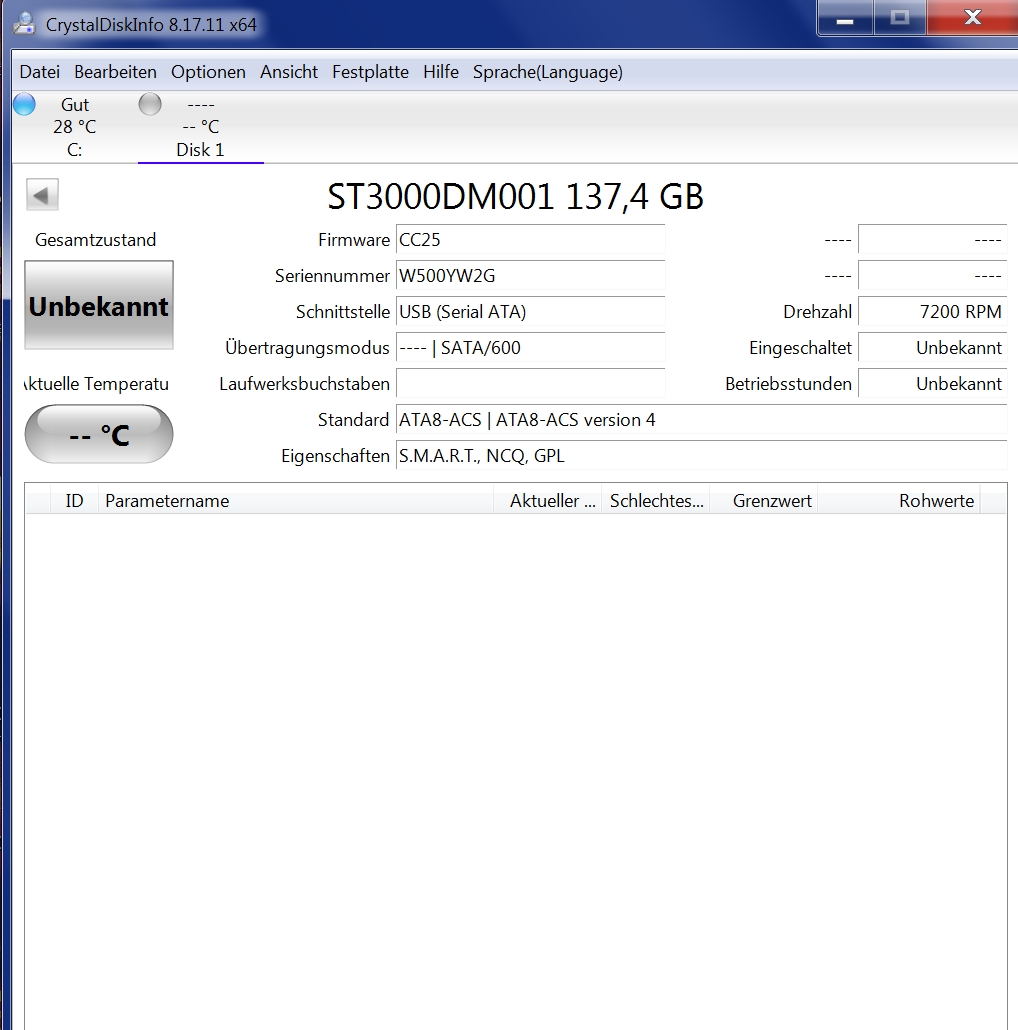The width and height of the screenshot is (1018, 1030).
Task: Click the Eigenschaften field S.M.A.R.T., NCQ, GPL
Action: 701,457
